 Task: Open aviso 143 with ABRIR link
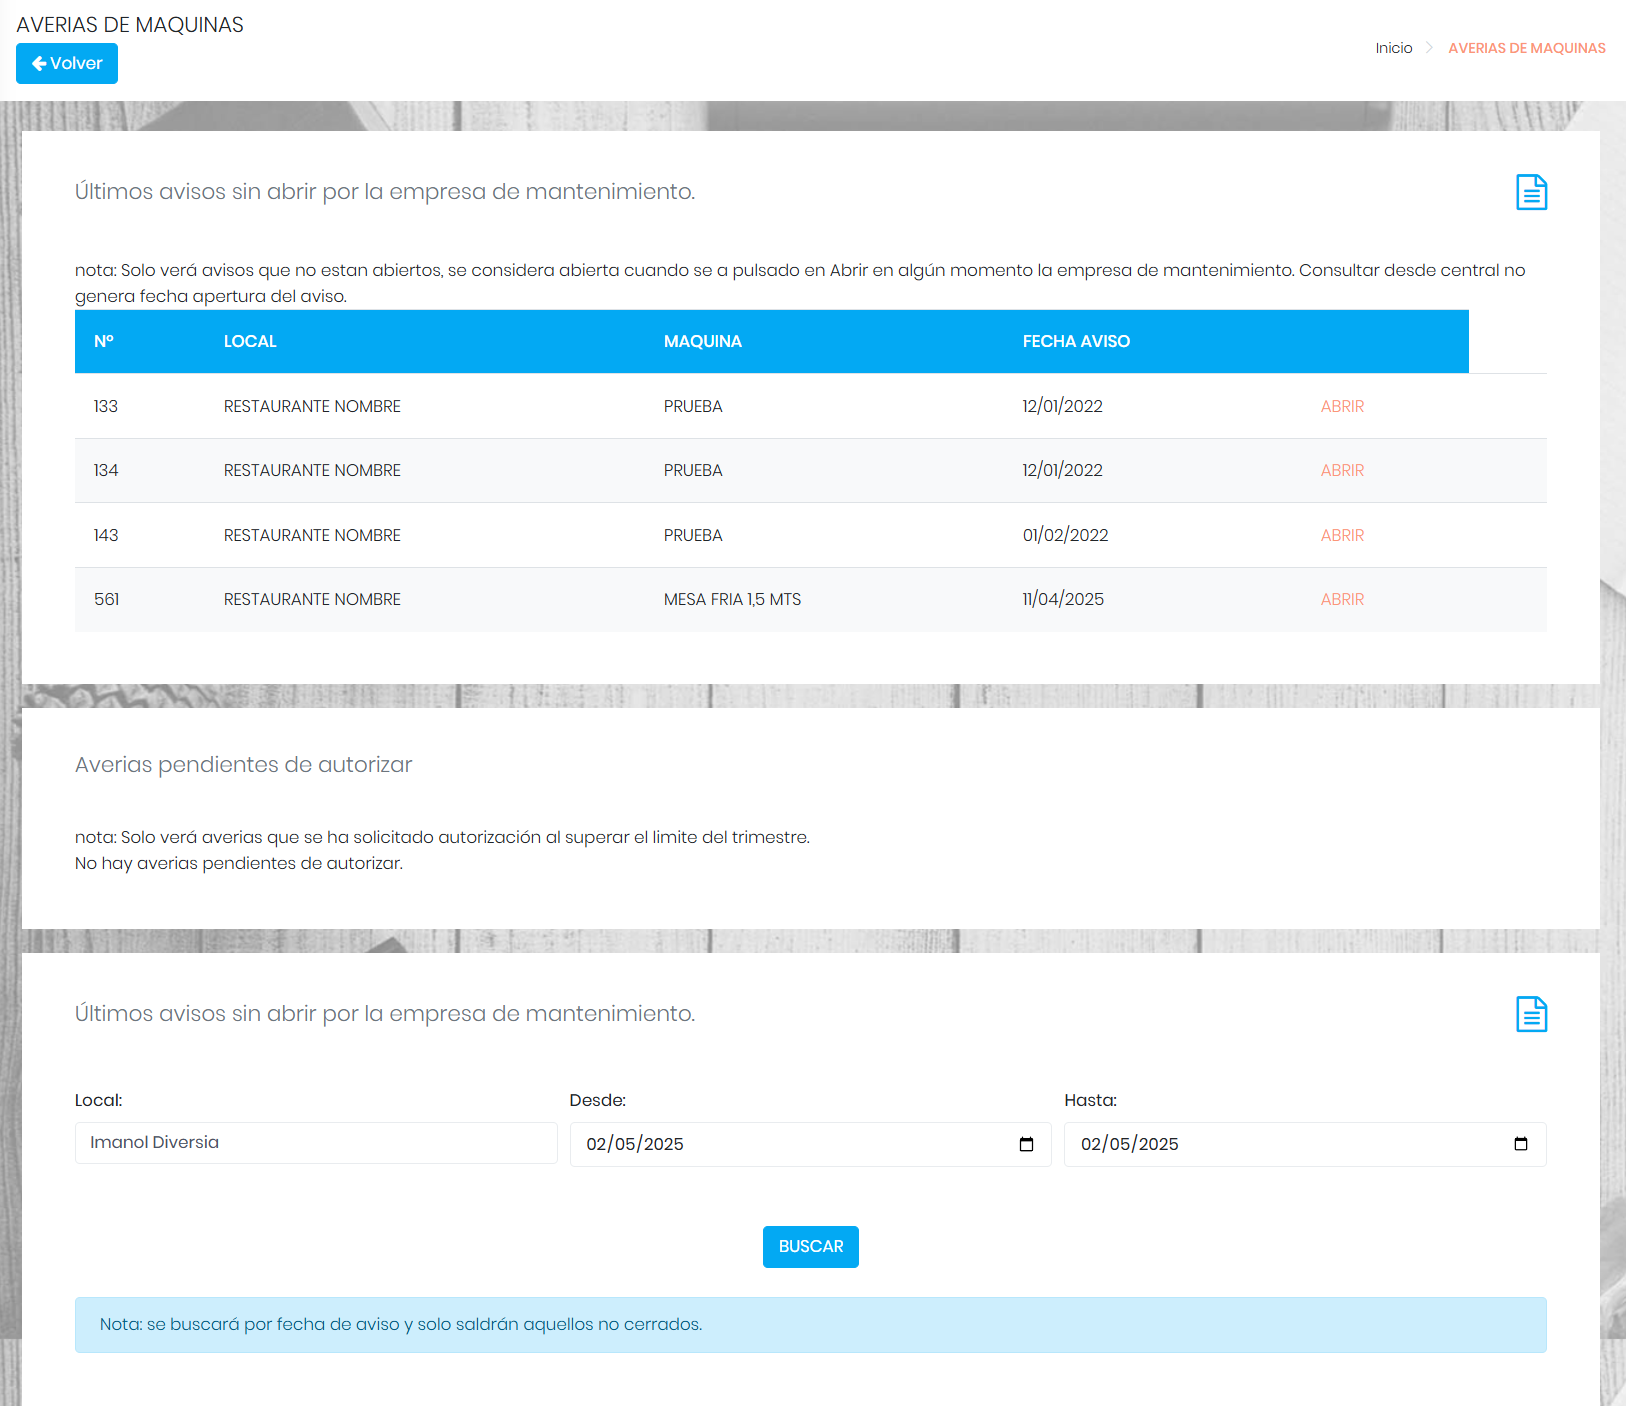(1342, 535)
